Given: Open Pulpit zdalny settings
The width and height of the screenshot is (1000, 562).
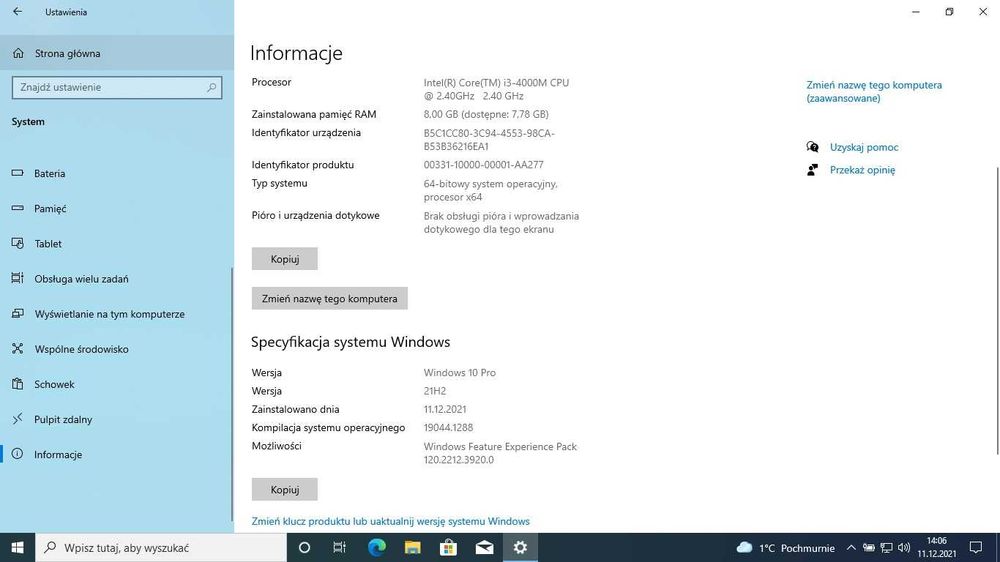Looking at the screenshot, I should click(117, 419).
